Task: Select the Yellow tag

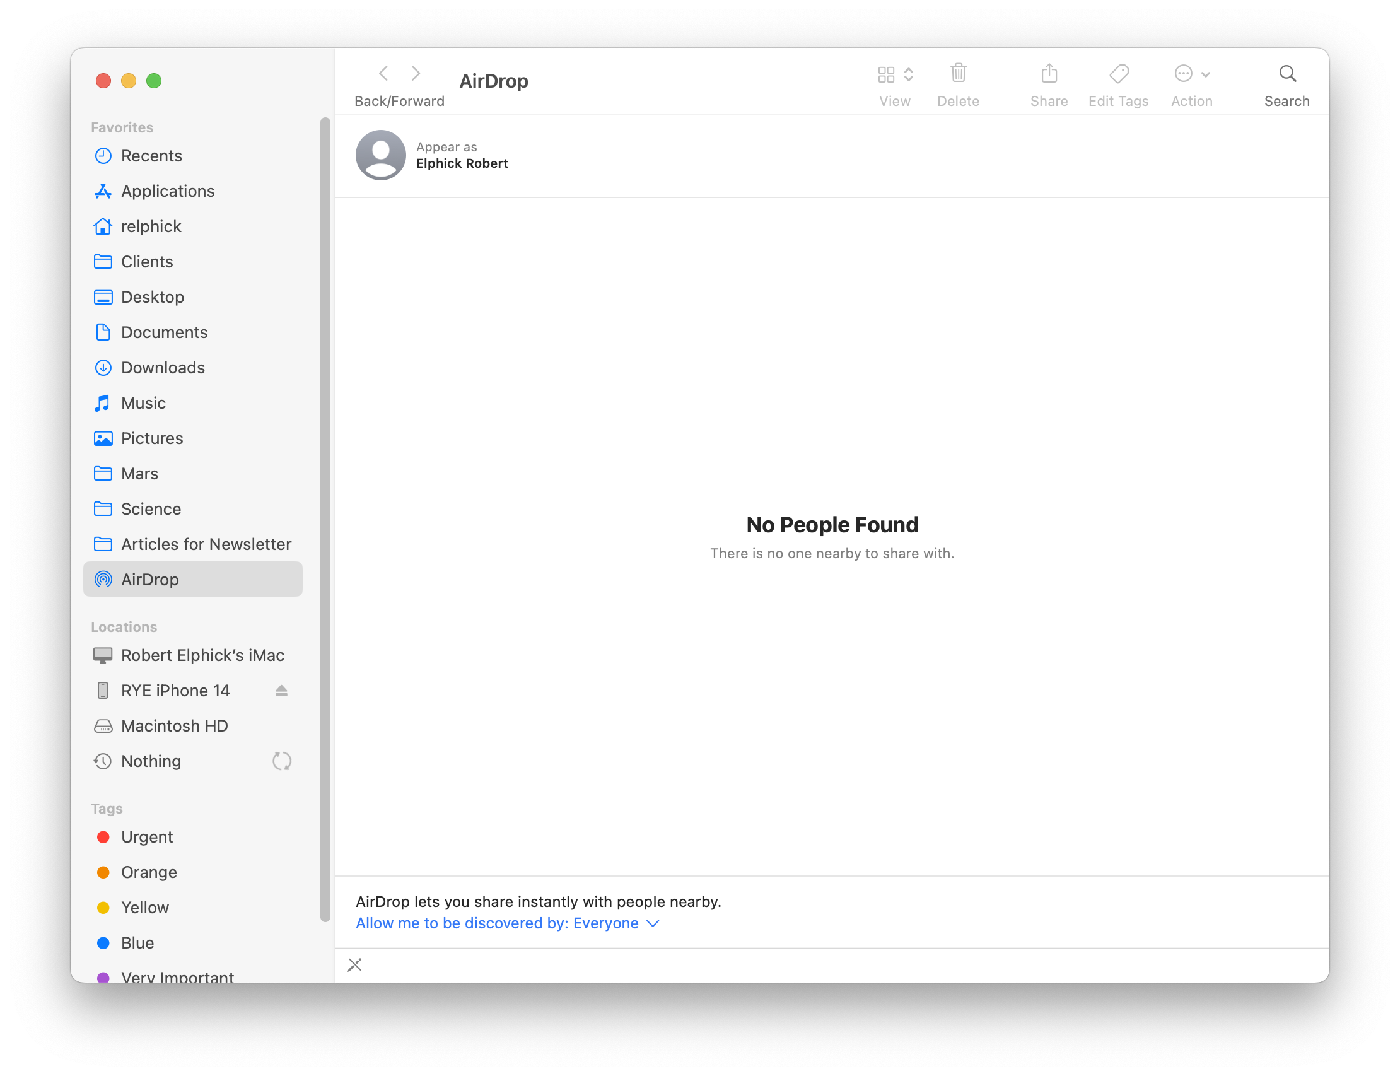Action: pos(193,907)
